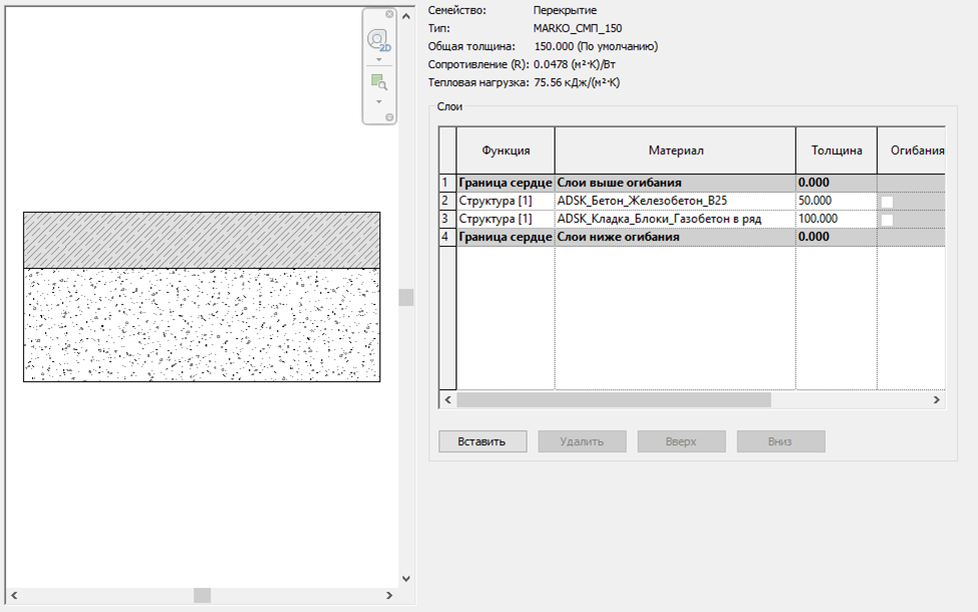Expand the zoom options dropdown arrow
This screenshot has width=978, height=612.
pos(379,102)
